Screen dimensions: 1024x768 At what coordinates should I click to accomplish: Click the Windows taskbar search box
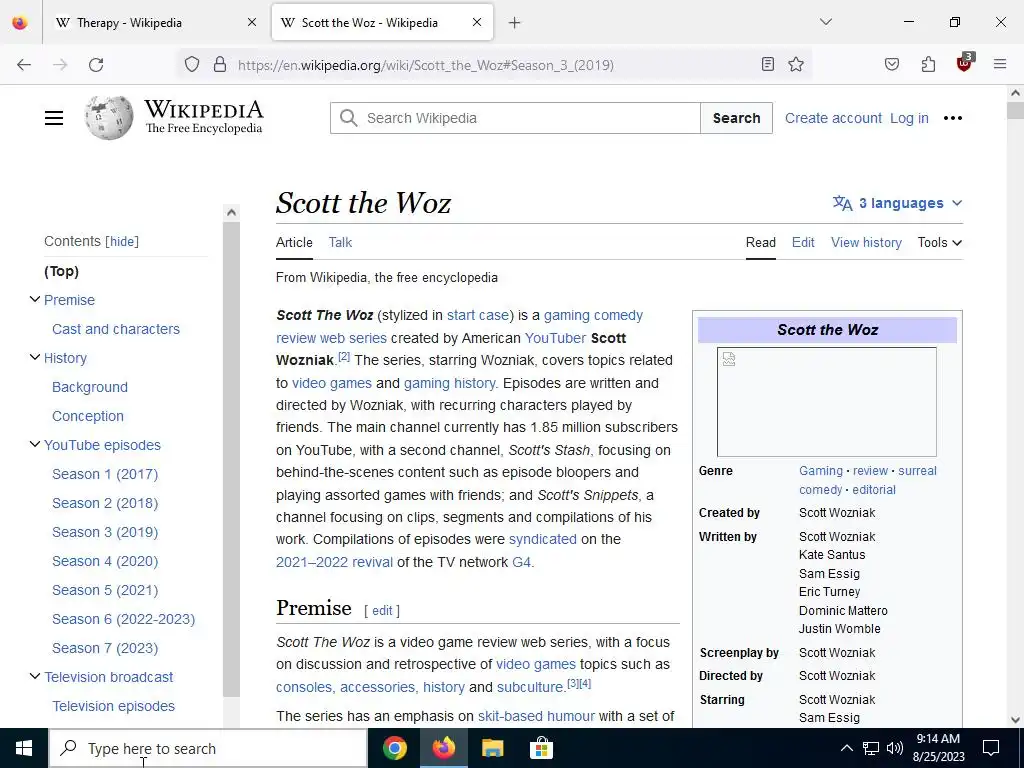[208, 748]
